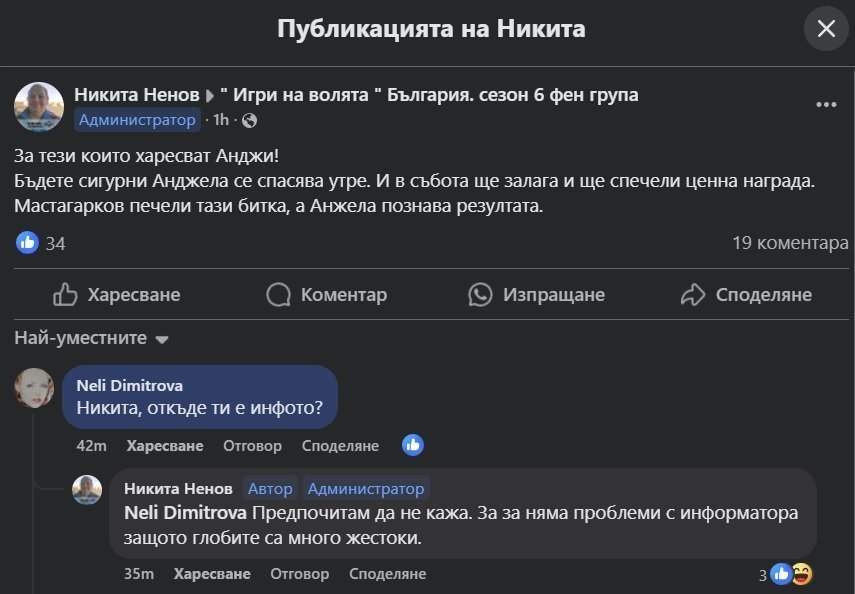Screen dimensions: 855x594
Task: Click the blue like reaction icon under post
Action: coord(28,242)
